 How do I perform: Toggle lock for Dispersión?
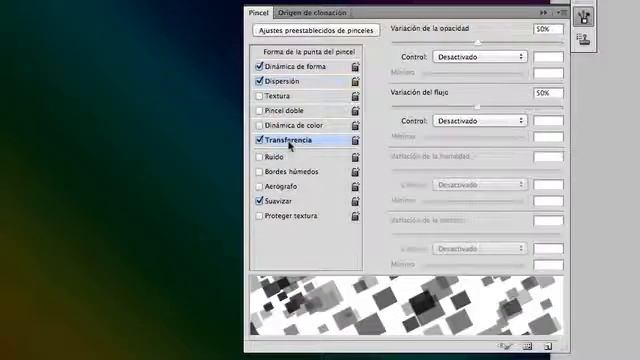point(356,82)
